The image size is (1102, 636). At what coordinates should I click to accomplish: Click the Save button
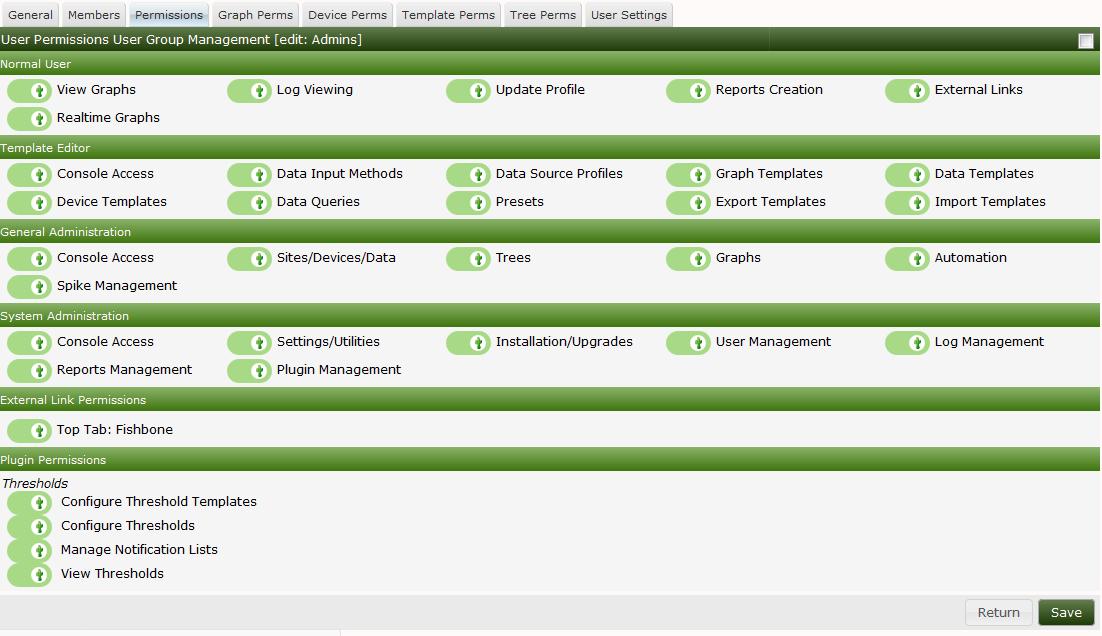pyautogui.click(x=1065, y=612)
